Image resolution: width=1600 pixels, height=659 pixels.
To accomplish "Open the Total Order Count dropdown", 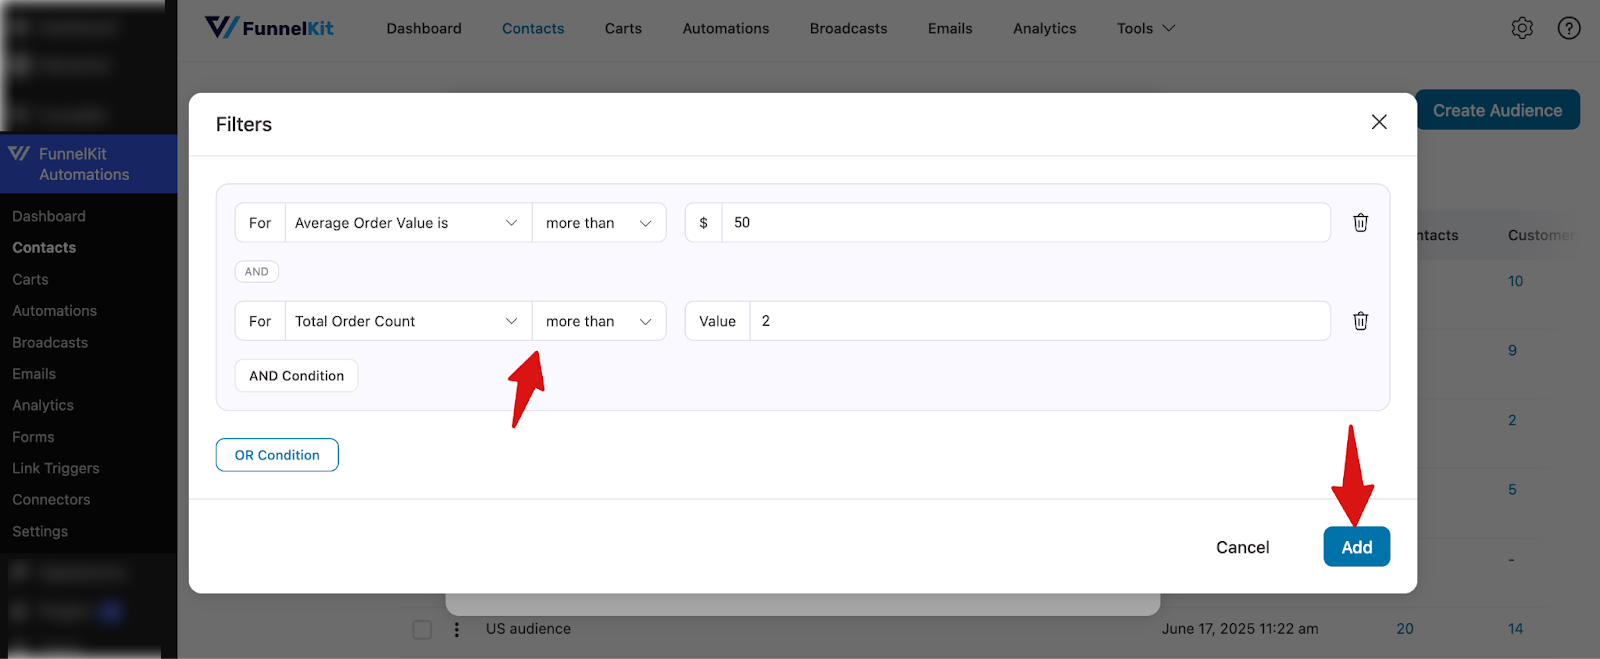I will pyautogui.click(x=408, y=321).
